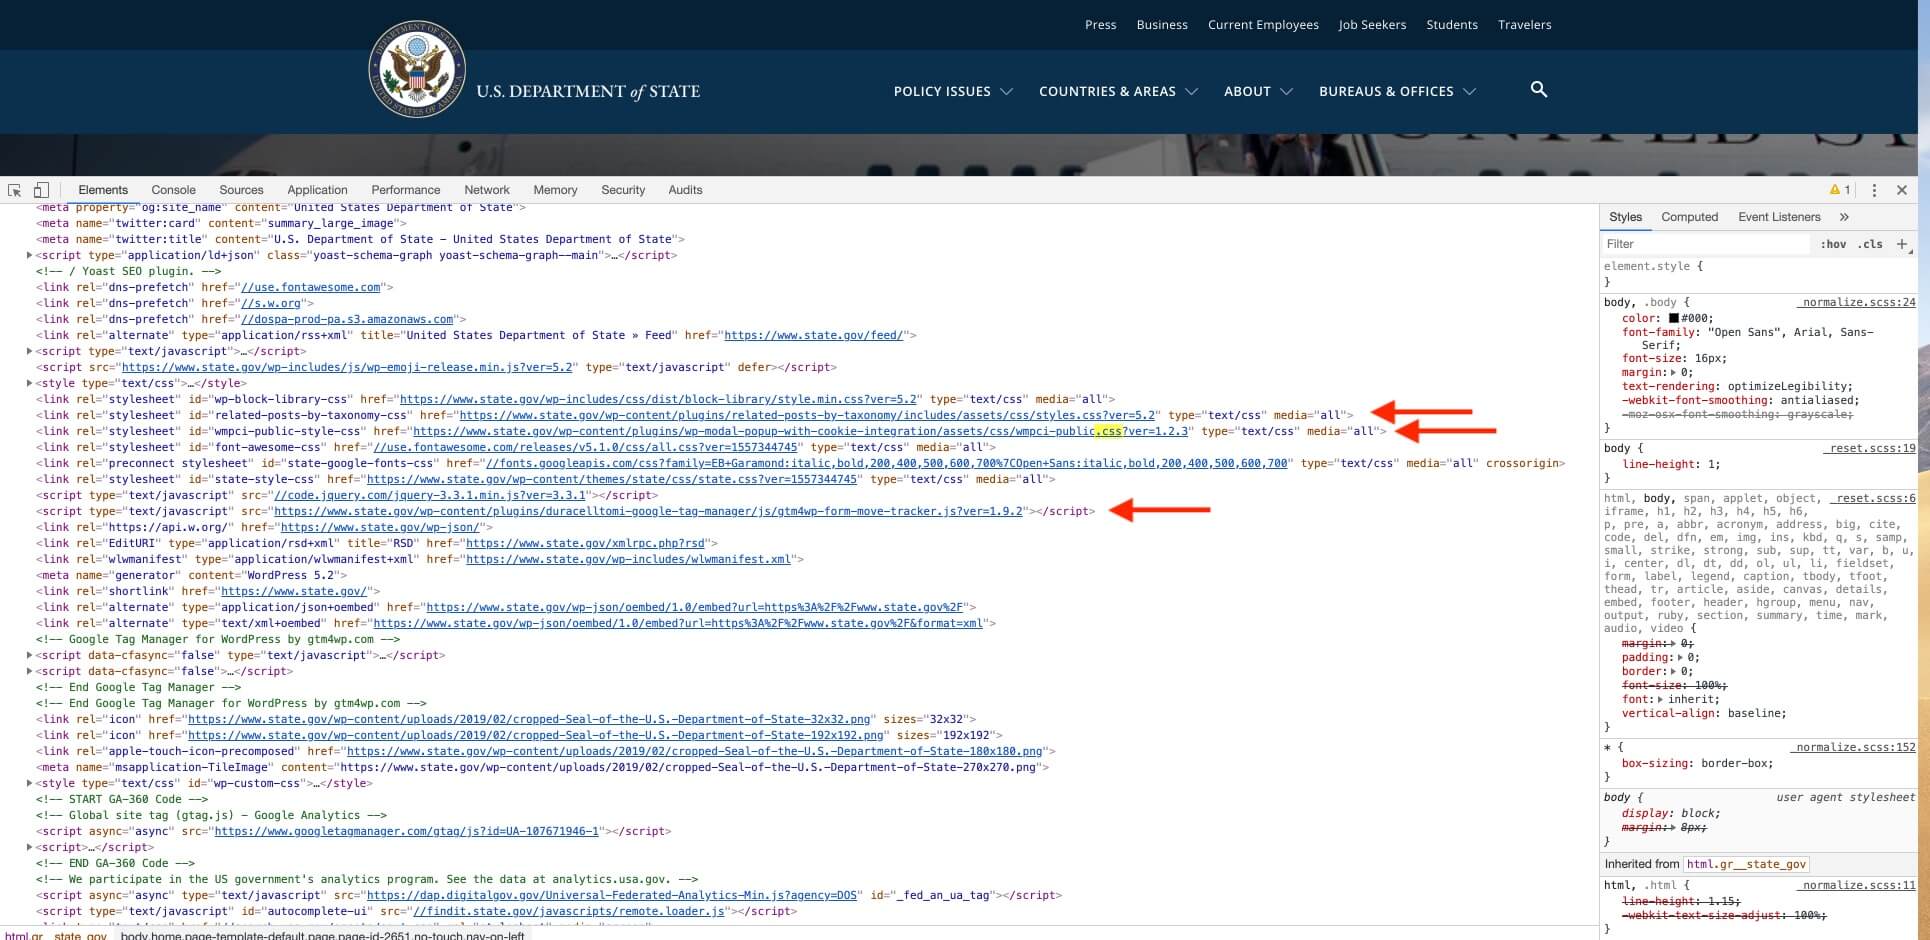Open the Security tab
This screenshot has width=1930, height=940.
coord(623,190)
